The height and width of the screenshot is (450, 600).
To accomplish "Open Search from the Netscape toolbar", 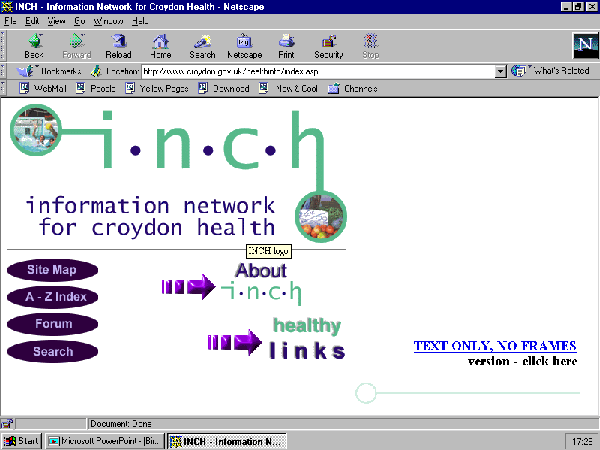I will pos(202,46).
